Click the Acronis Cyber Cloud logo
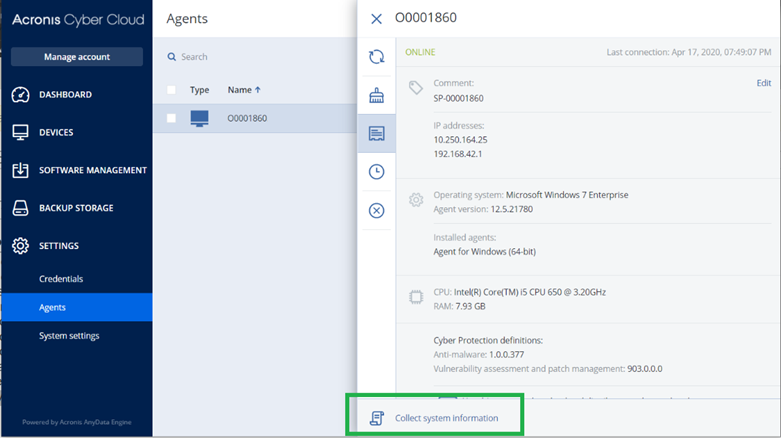Viewport: 781px width, 438px height. pos(78,20)
